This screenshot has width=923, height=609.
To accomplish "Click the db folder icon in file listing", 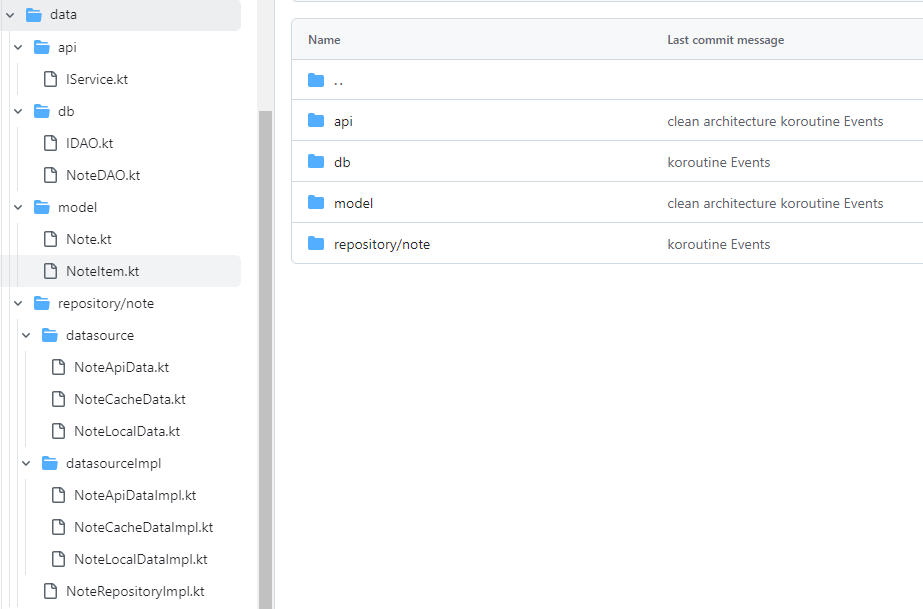I will pos(315,162).
